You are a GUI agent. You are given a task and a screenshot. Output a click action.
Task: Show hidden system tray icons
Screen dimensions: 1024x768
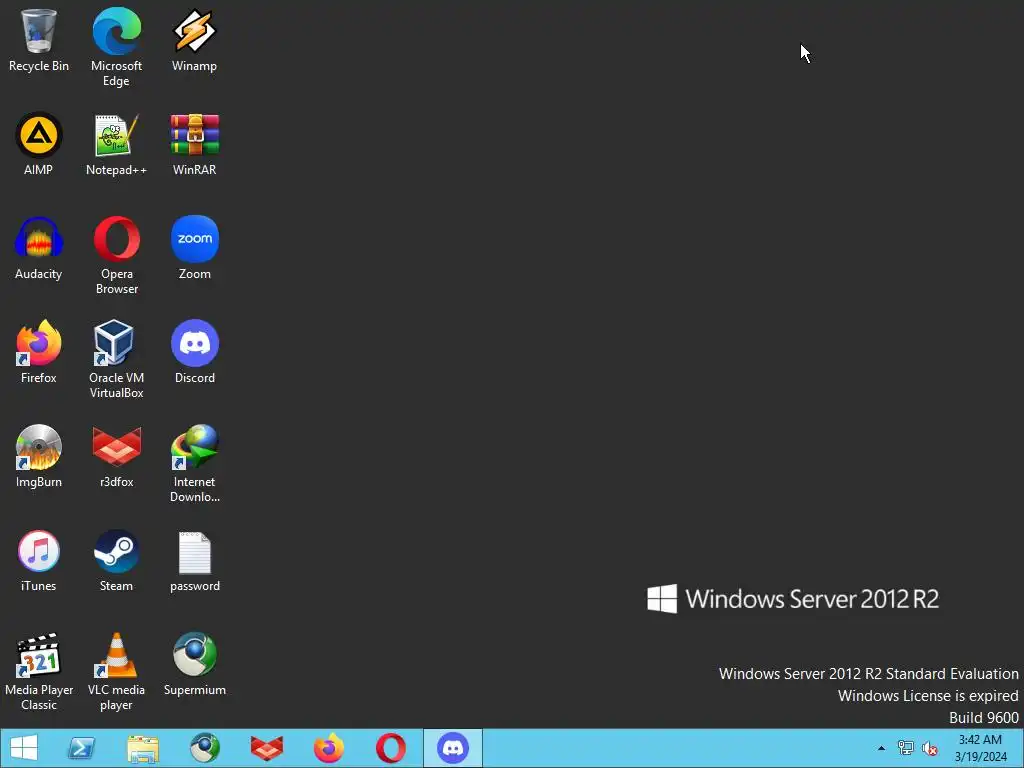(x=881, y=748)
